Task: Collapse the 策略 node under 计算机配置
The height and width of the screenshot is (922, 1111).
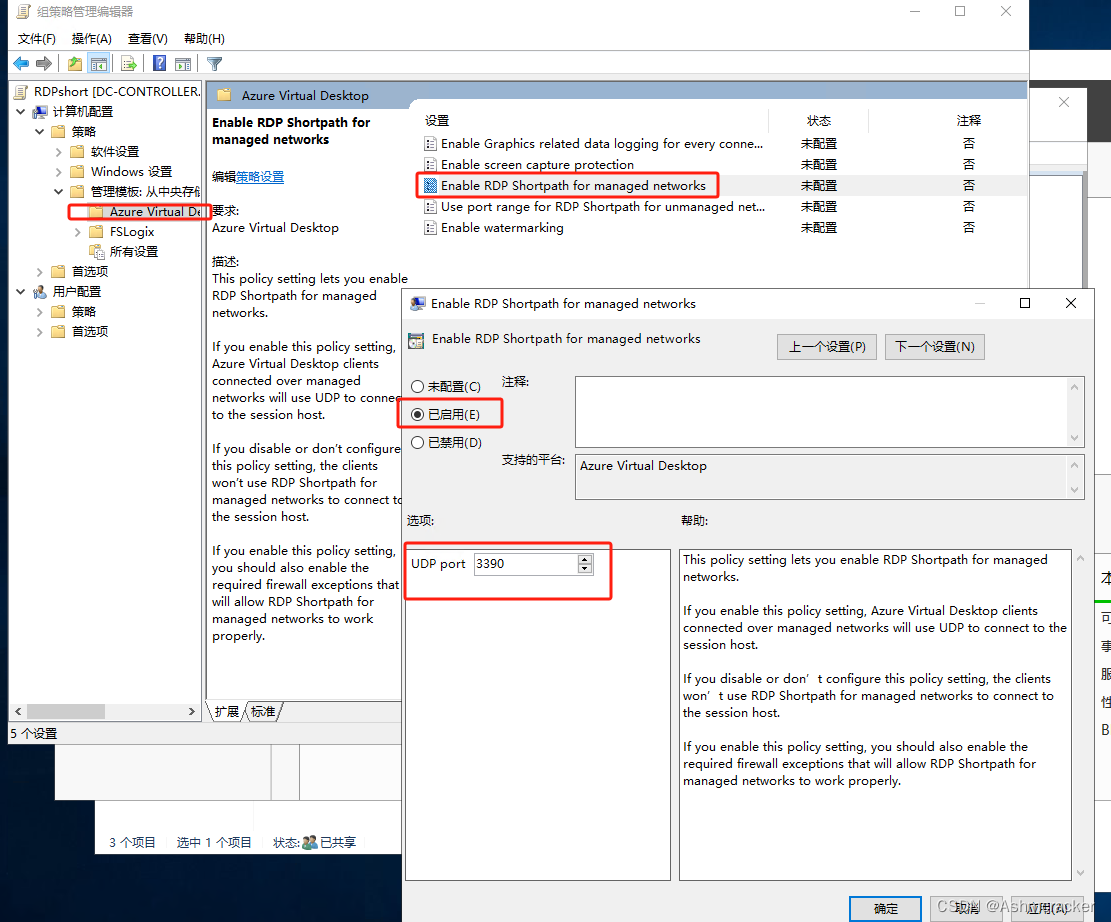Action: coord(39,132)
